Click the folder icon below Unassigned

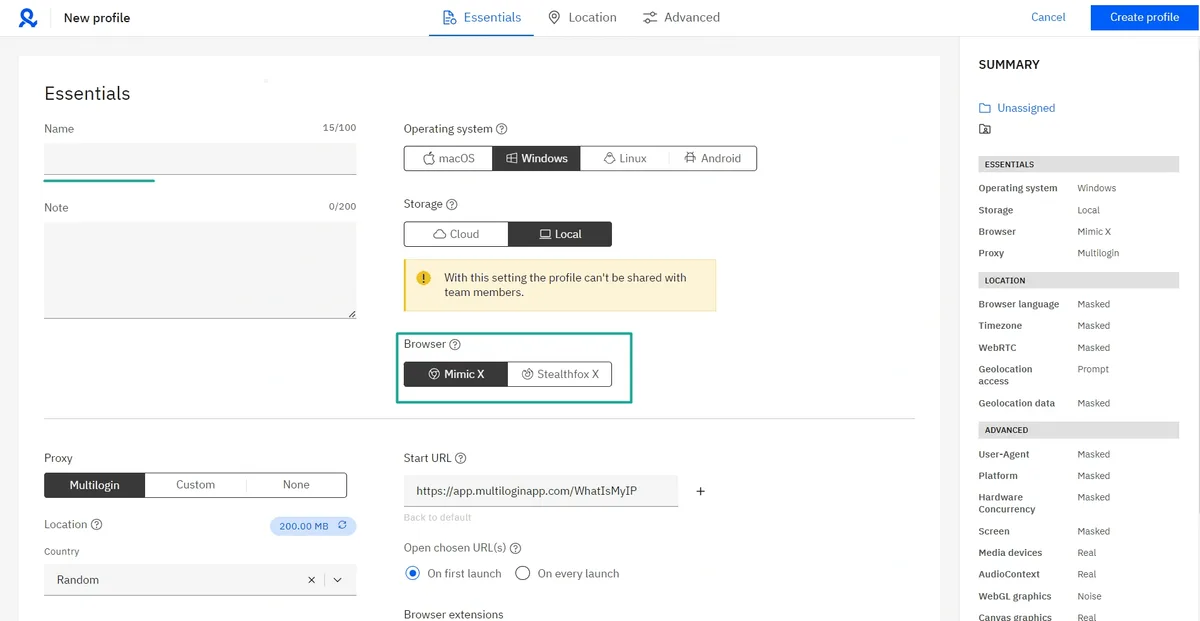pyautogui.click(x=985, y=129)
